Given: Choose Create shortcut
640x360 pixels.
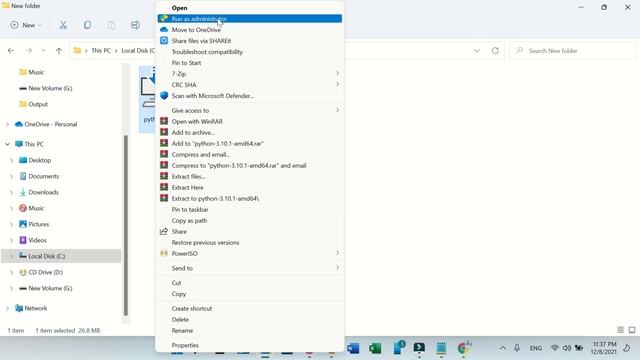Looking at the screenshot, I should tap(250, 309).
